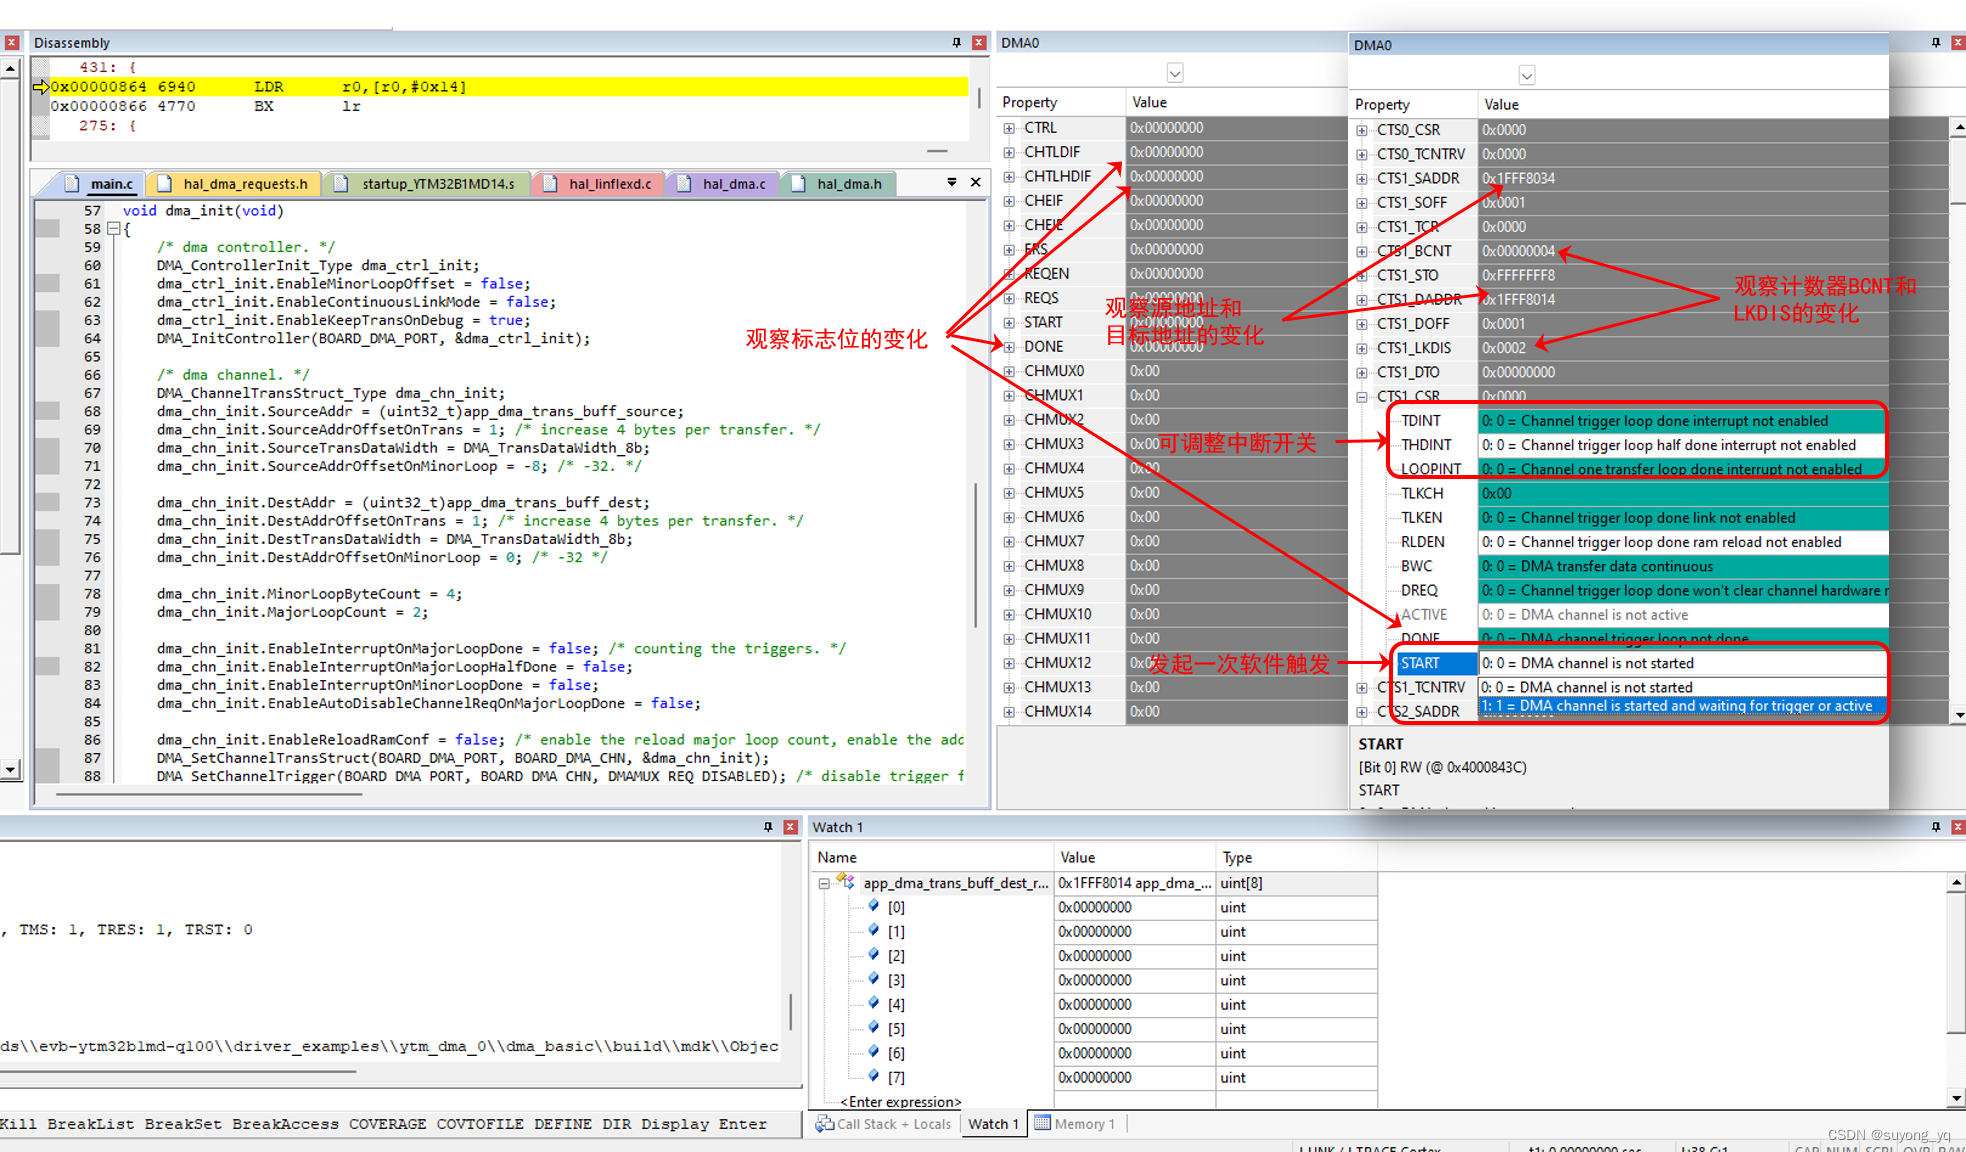Select watch element [7] value
1966x1152 pixels.
click(x=1095, y=1078)
